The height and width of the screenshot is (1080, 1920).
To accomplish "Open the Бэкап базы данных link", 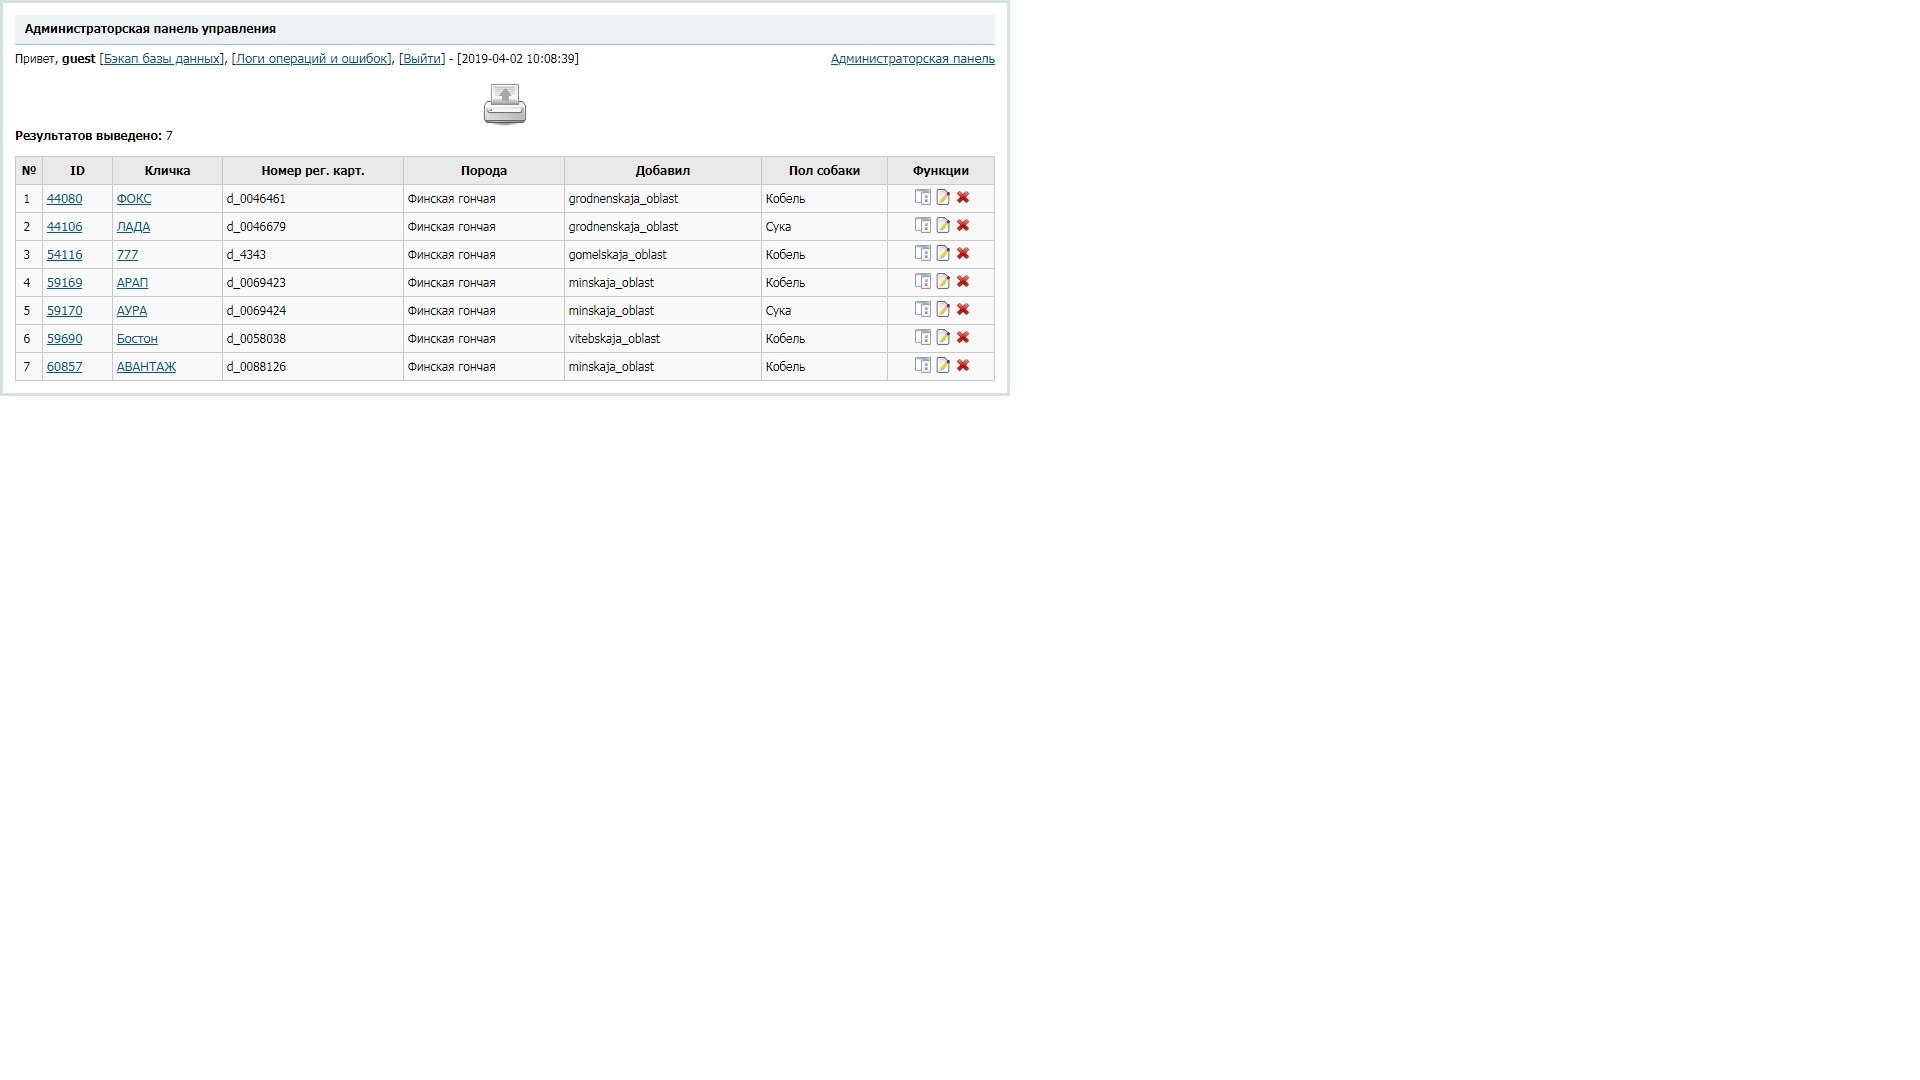I will click(x=162, y=59).
